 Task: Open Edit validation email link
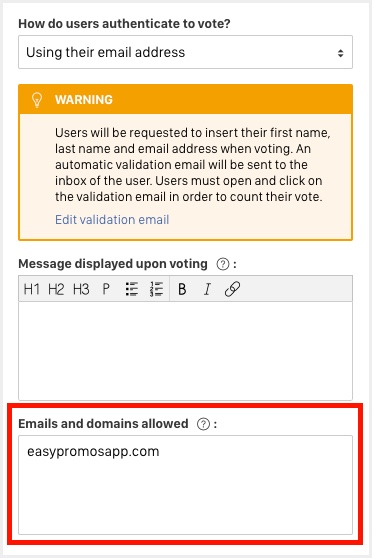click(112, 220)
